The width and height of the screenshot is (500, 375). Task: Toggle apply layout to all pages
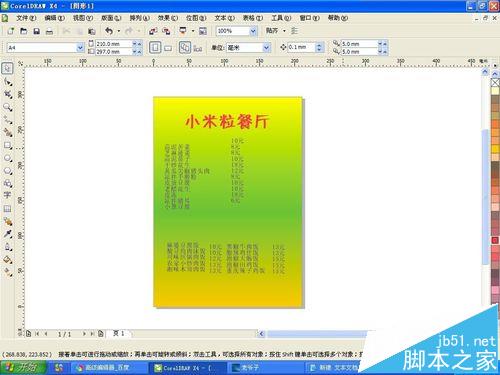pyautogui.click(x=185, y=48)
